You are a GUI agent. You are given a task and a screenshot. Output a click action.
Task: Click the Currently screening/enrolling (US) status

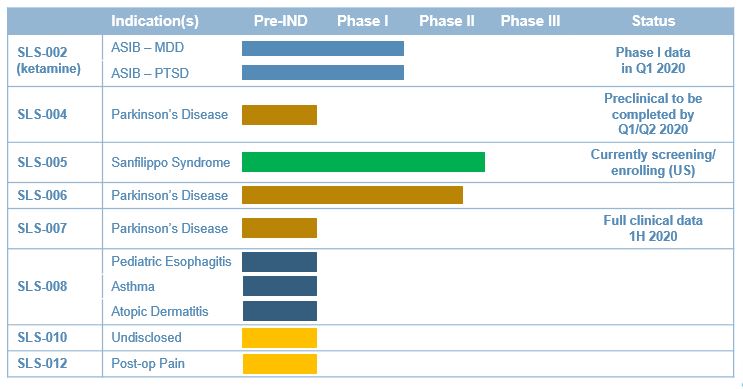click(653, 163)
